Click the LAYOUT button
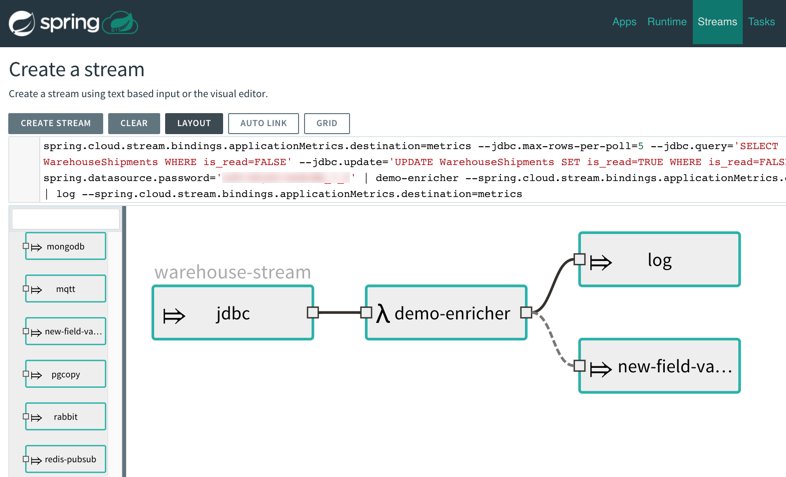This screenshot has width=786, height=477. click(194, 123)
